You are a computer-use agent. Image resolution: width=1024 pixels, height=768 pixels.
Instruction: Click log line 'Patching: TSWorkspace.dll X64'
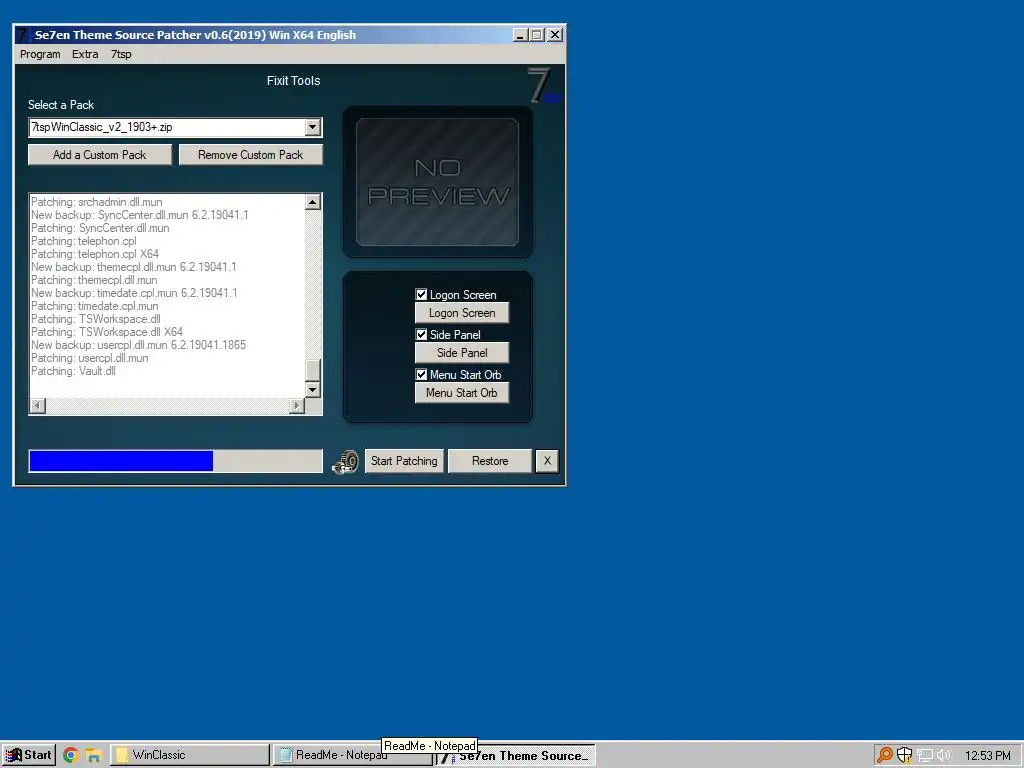point(107,332)
